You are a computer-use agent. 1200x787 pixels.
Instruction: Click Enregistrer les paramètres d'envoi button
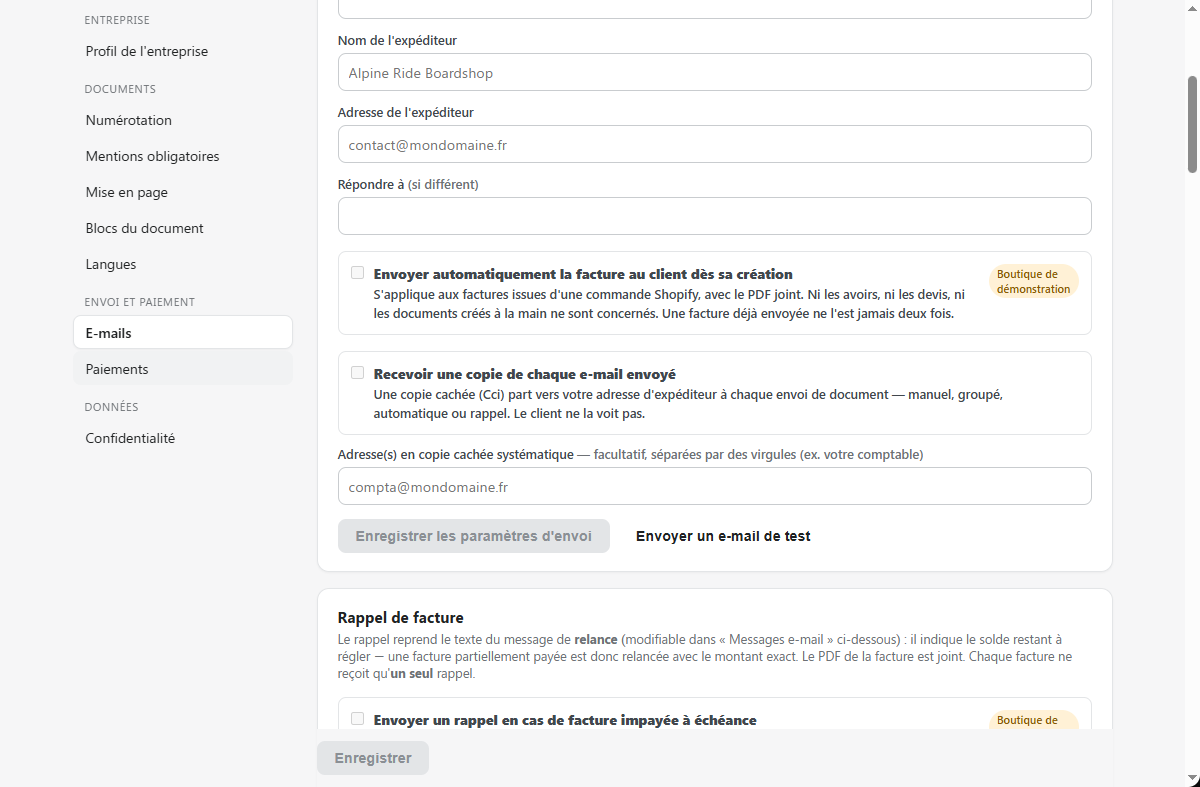pyautogui.click(x=474, y=536)
